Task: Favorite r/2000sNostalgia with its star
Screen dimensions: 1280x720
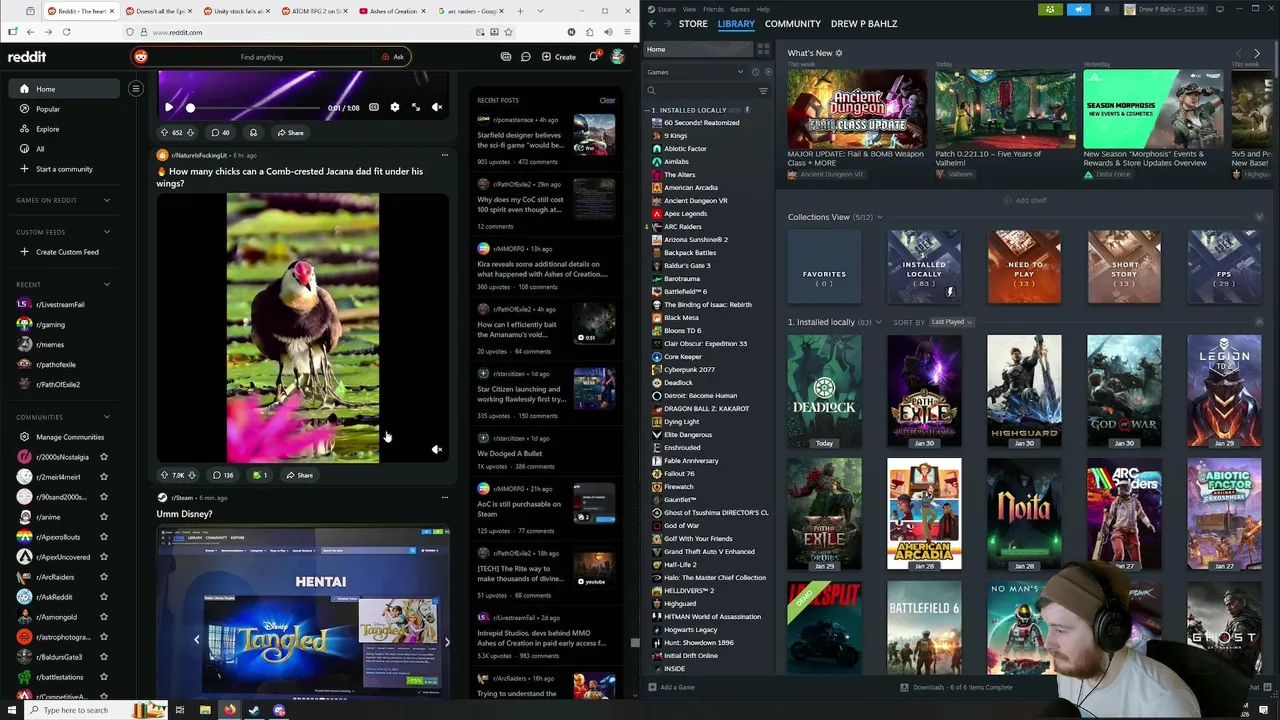Action: coord(103,457)
